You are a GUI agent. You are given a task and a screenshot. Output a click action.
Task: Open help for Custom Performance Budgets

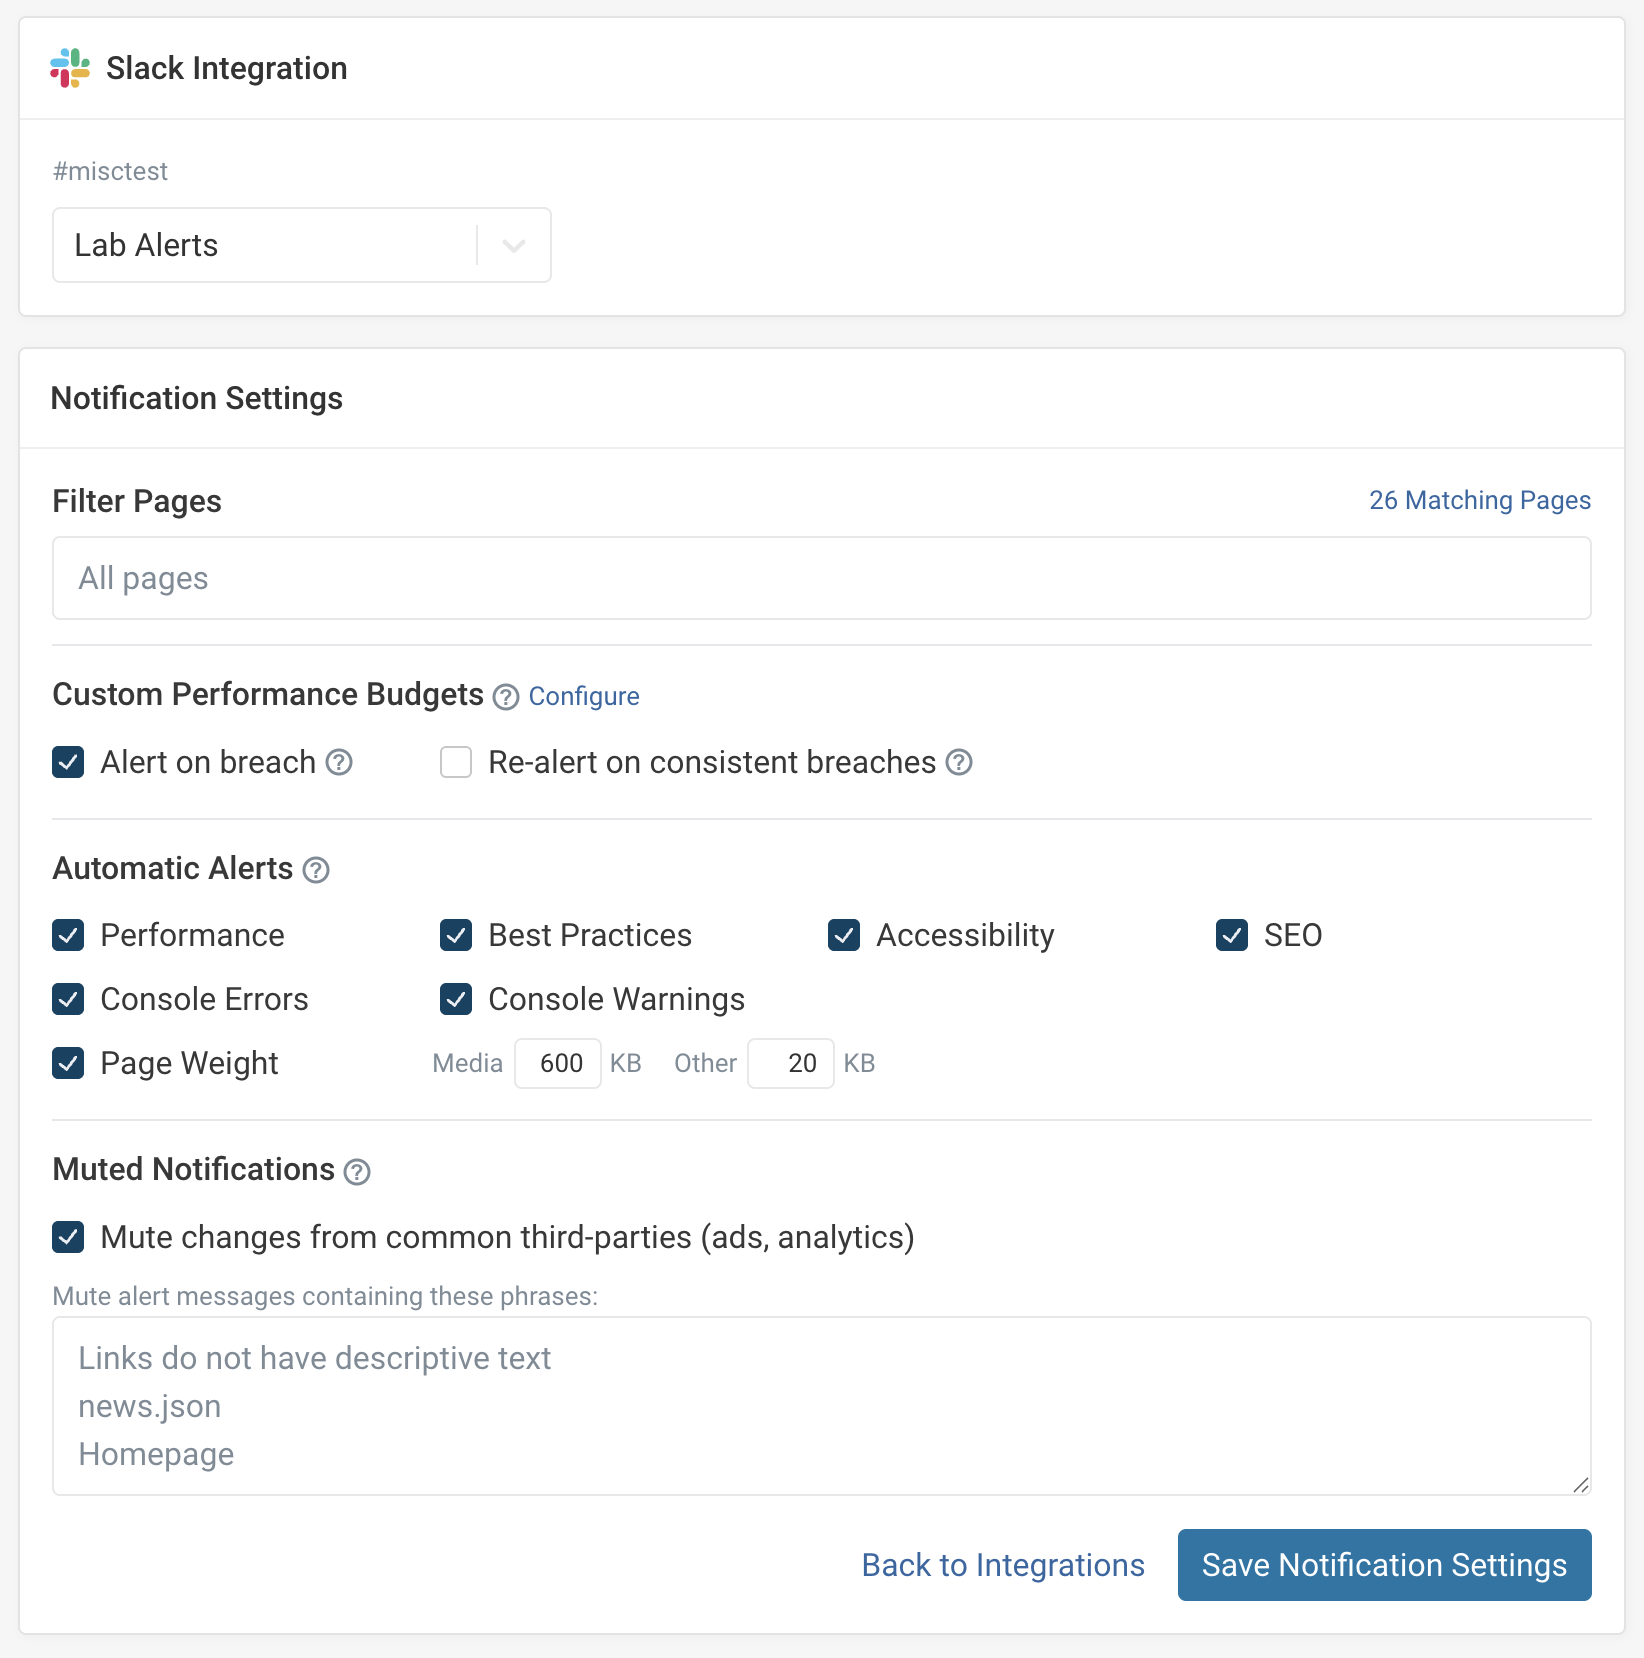pyautogui.click(x=505, y=697)
